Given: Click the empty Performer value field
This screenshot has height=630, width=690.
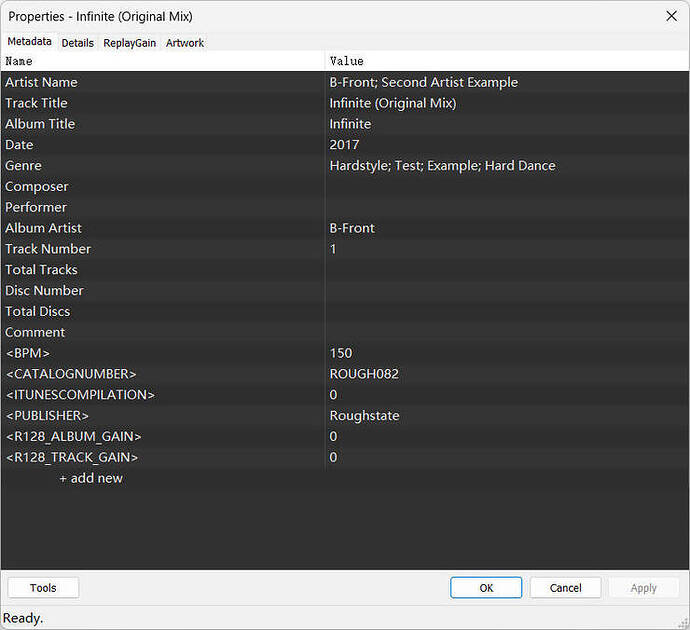Looking at the screenshot, I should click(507, 207).
